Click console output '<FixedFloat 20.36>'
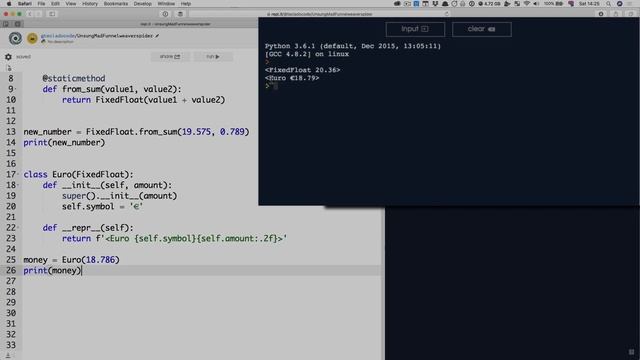The image size is (640, 360). point(302,70)
